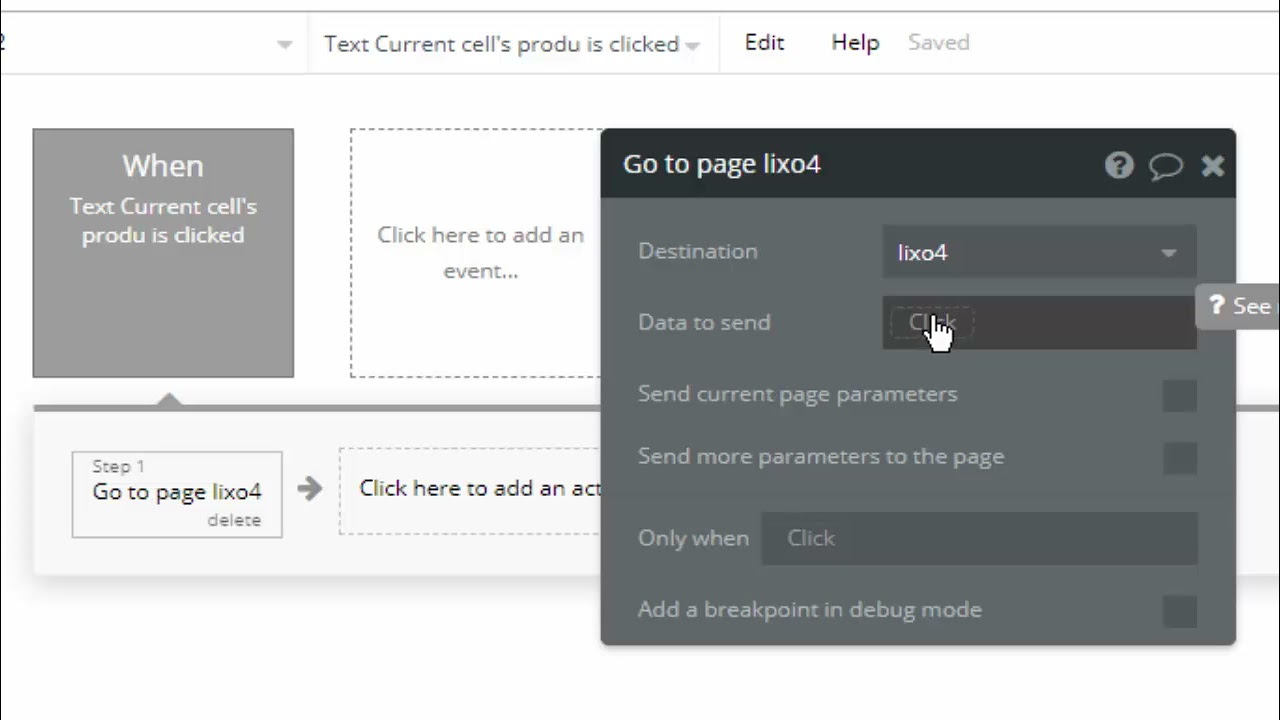Image resolution: width=1280 pixels, height=720 pixels.
Task: Click the Go to page lixo4 panel title
Action: [x=722, y=164]
